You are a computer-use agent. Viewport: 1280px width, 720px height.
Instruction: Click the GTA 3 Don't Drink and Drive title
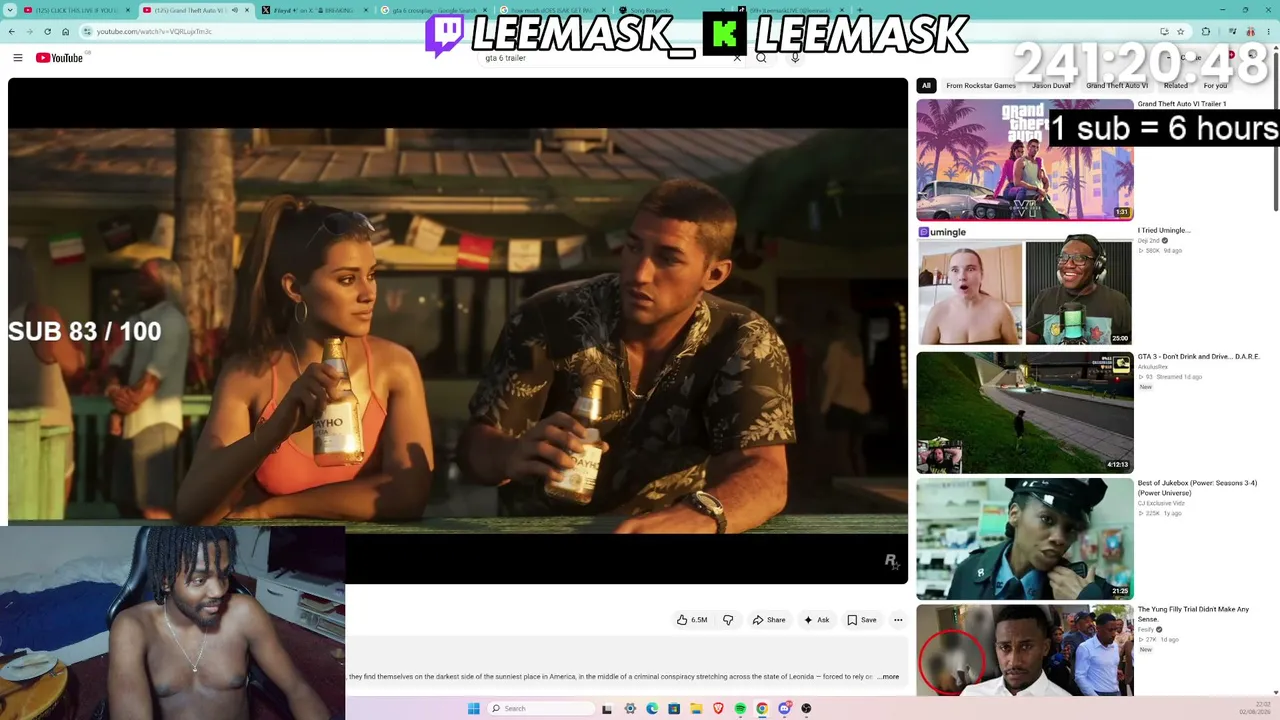tap(1199, 357)
